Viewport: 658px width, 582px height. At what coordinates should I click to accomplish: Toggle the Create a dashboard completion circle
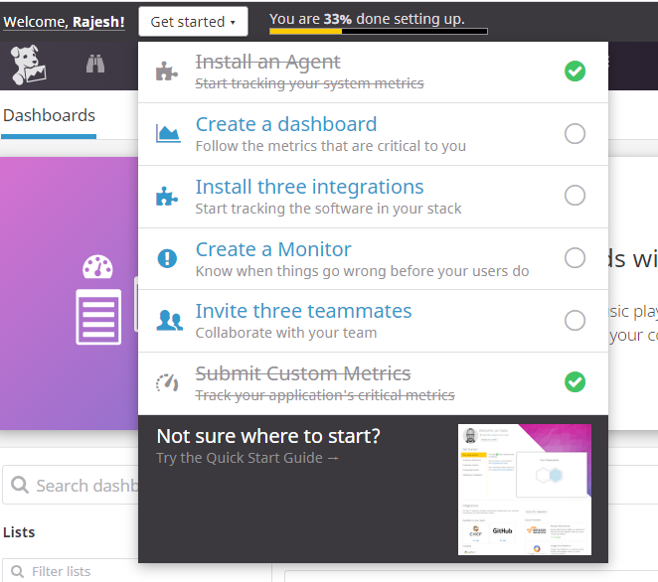[574, 134]
